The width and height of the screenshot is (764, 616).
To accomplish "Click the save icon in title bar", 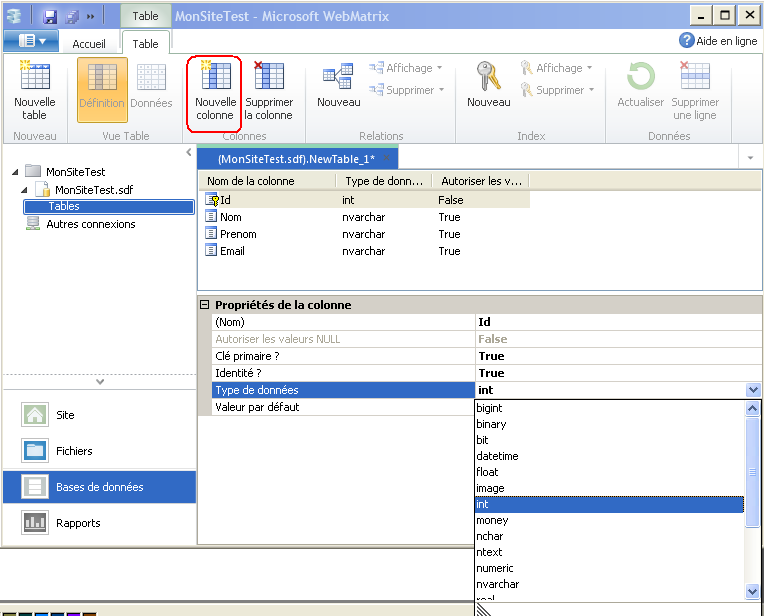I will [x=49, y=16].
